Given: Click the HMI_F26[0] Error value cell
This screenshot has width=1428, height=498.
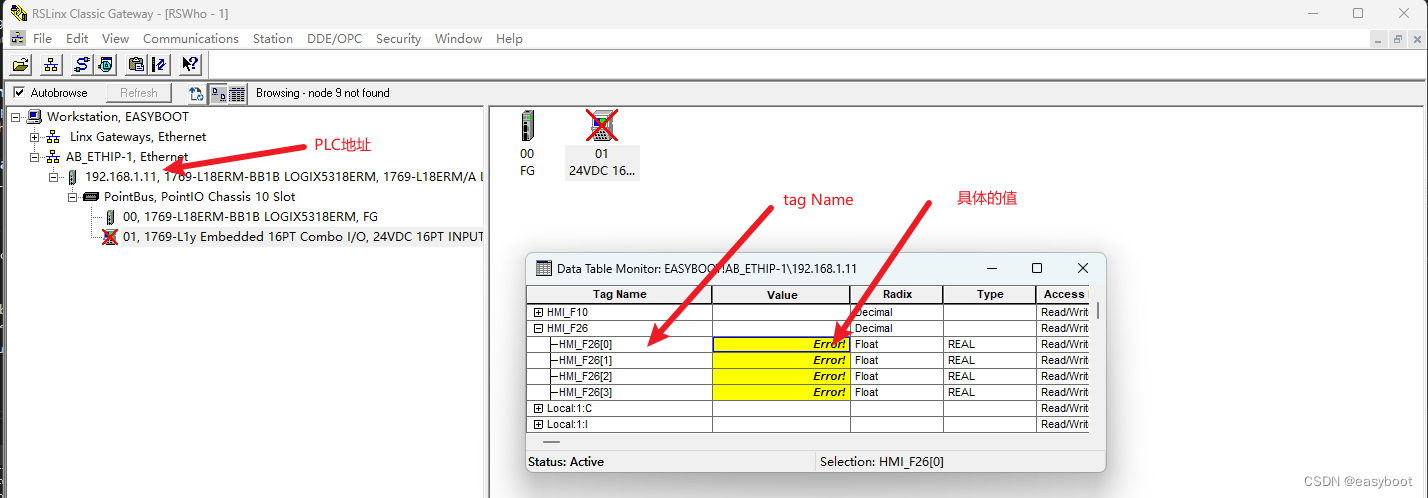Looking at the screenshot, I should [x=781, y=344].
